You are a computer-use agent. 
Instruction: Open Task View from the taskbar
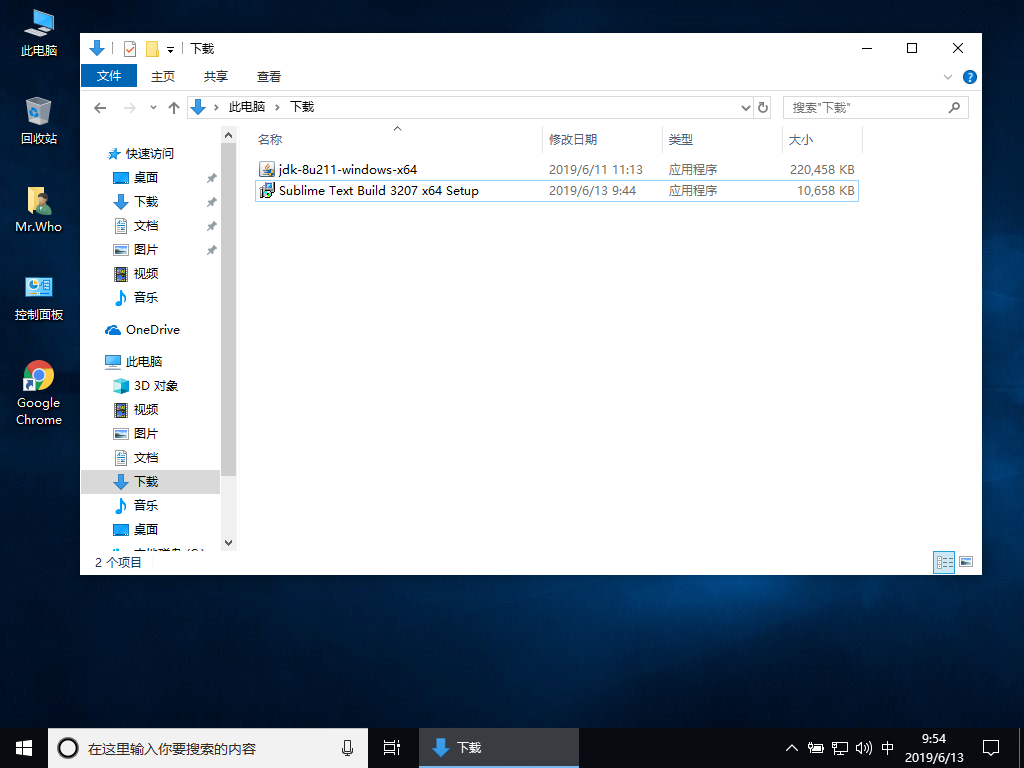pos(392,748)
